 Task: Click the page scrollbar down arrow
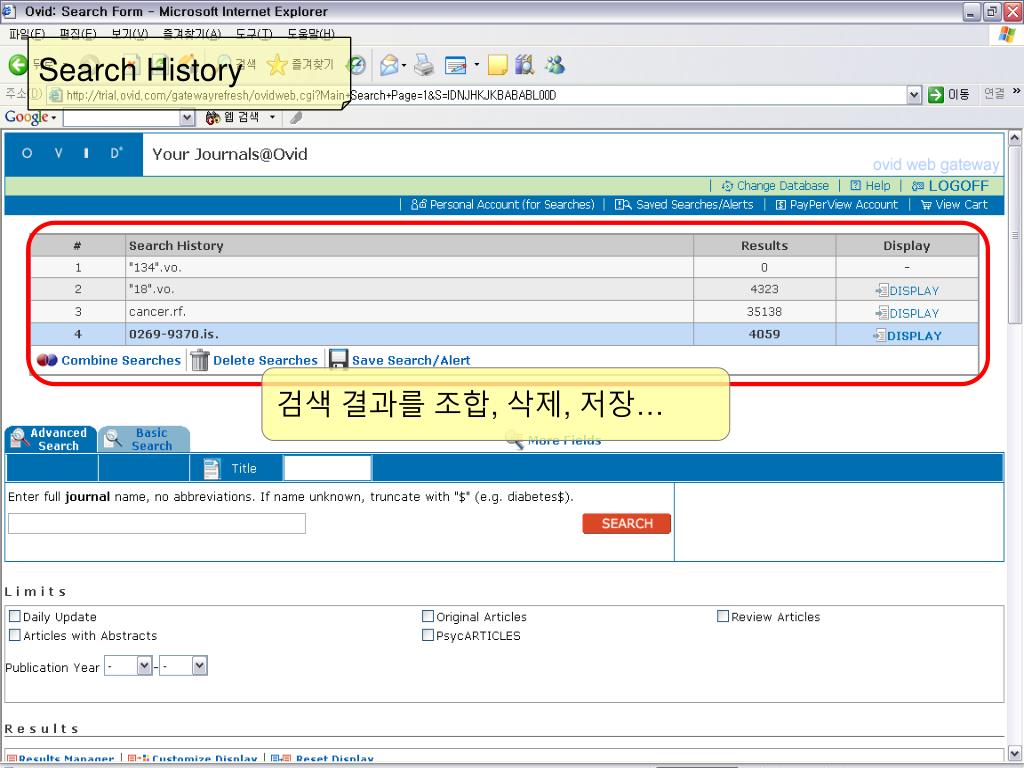click(1014, 752)
